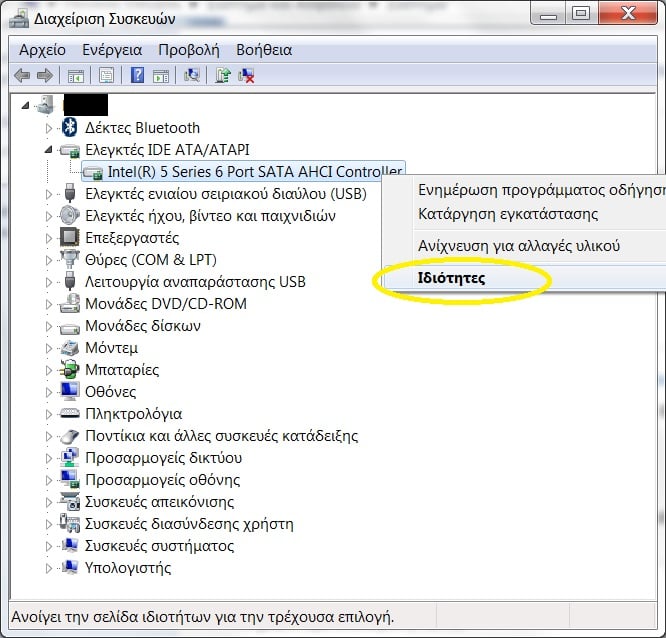
Task: Select the Προσαρμογείς δικτύου label
Action: click(164, 458)
